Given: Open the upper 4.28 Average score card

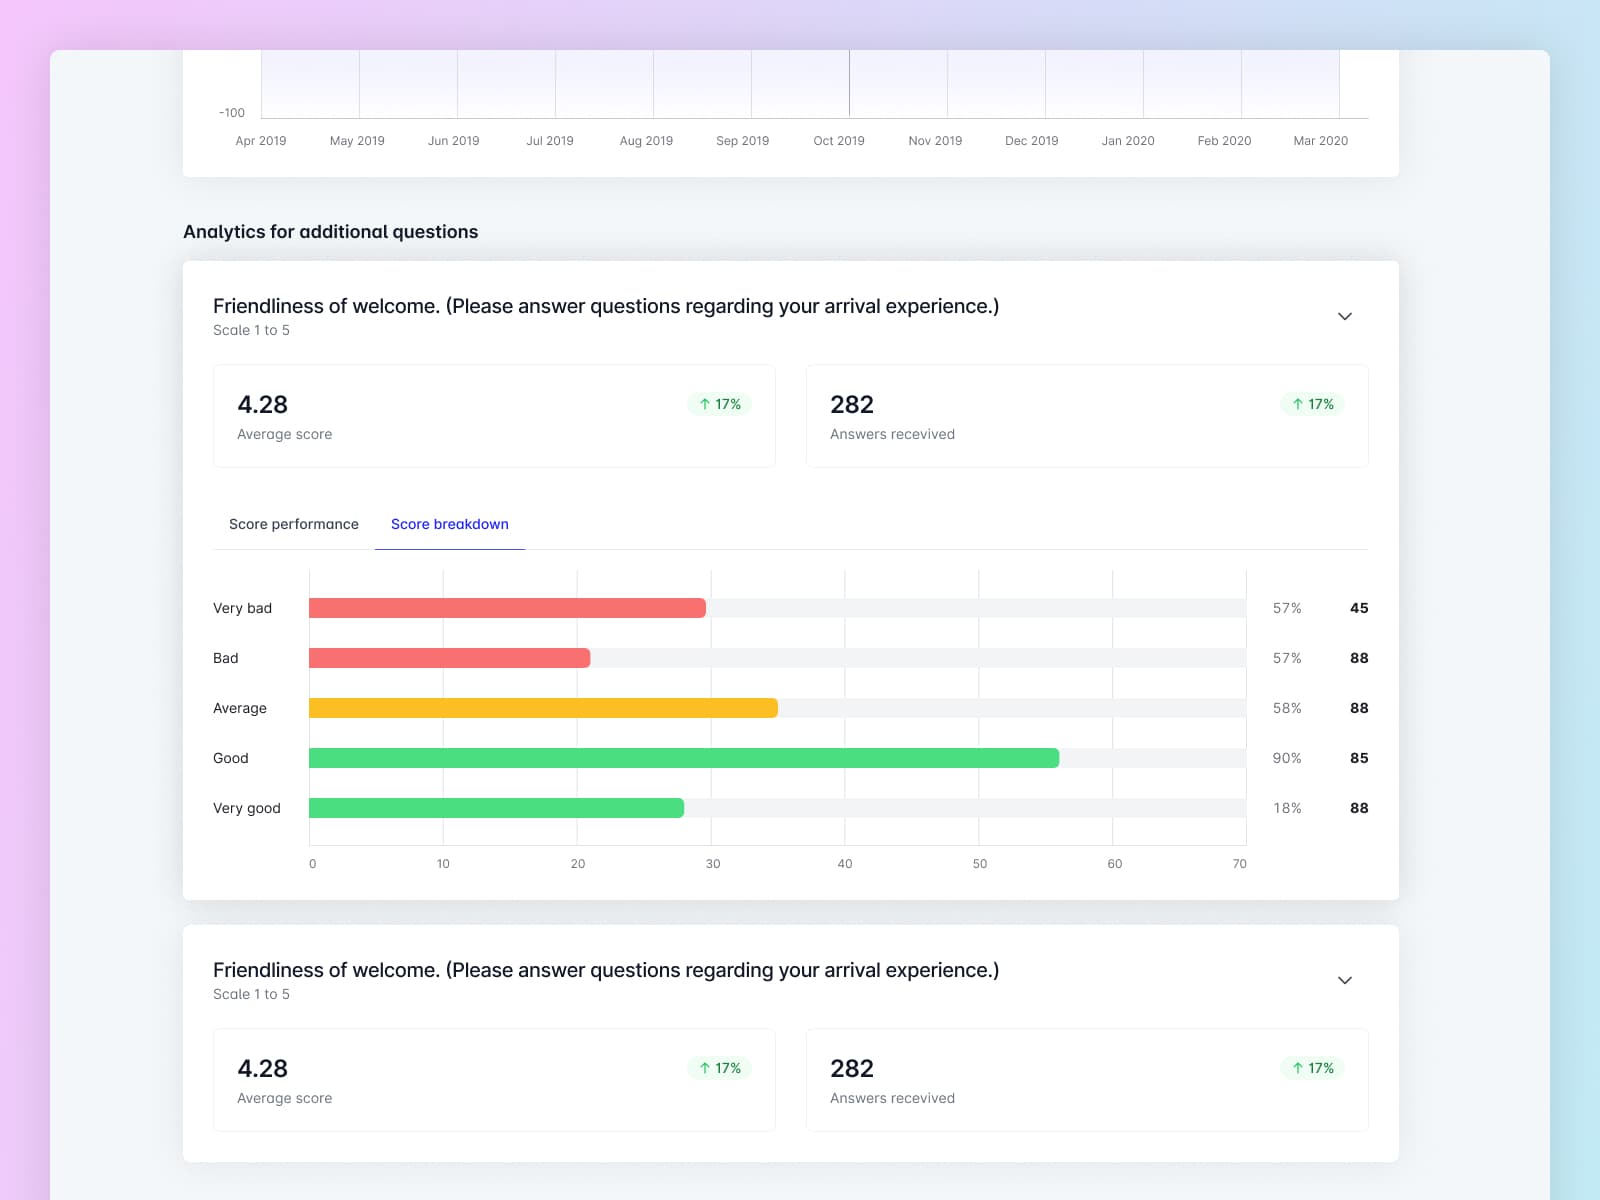Looking at the screenshot, I should (494, 416).
